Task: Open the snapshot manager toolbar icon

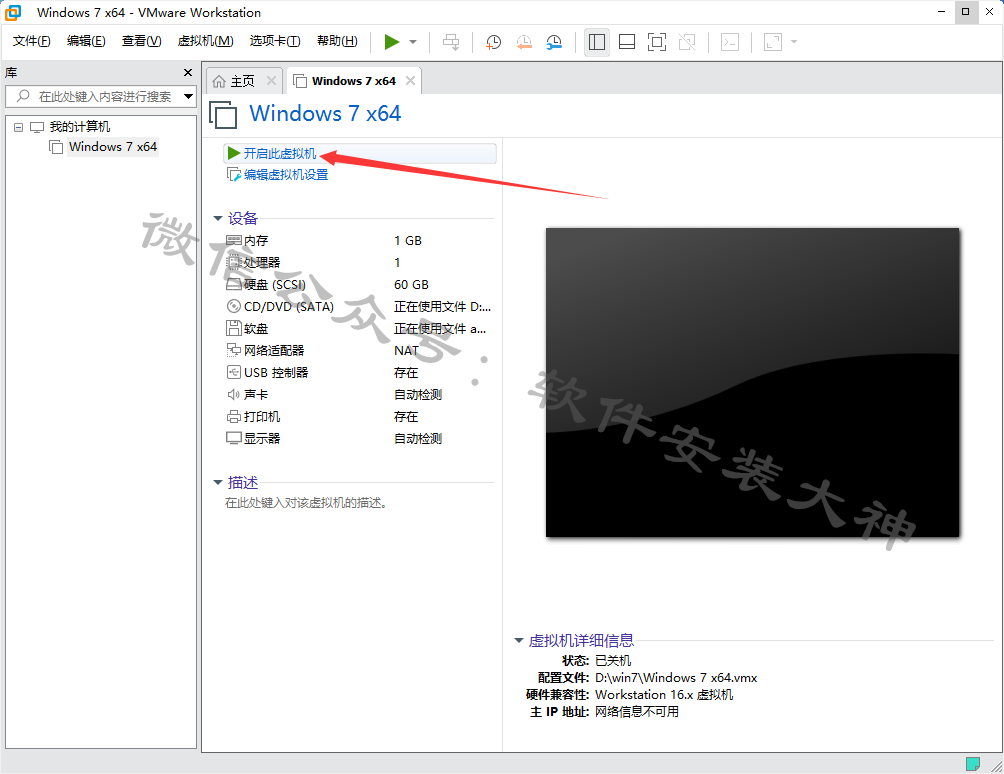Action: click(x=554, y=42)
